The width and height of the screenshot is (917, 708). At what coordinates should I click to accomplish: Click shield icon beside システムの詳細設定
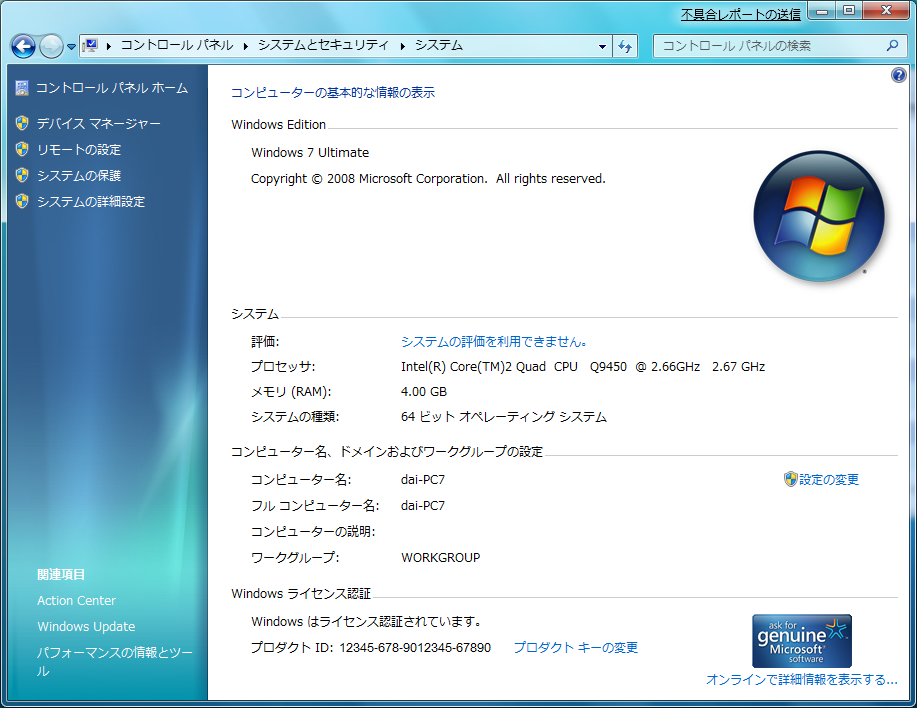click(22, 201)
